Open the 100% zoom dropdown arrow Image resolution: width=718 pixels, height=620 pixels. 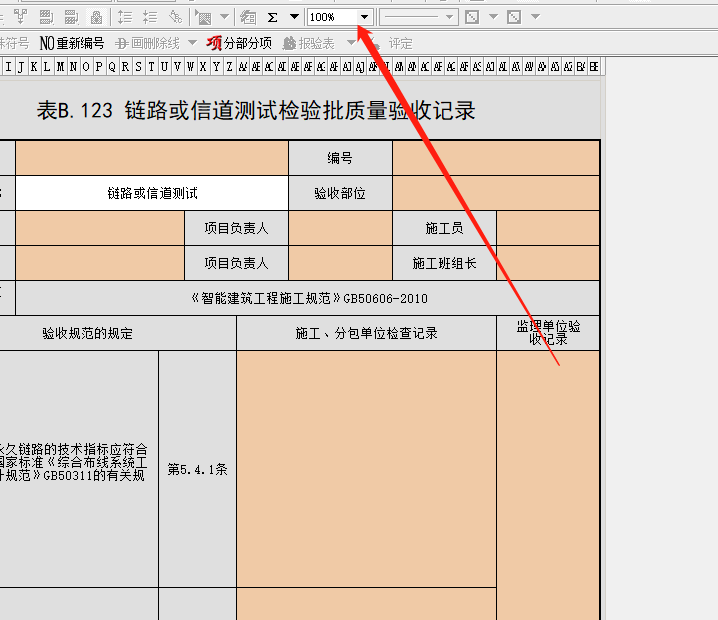pyautogui.click(x=364, y=17)
